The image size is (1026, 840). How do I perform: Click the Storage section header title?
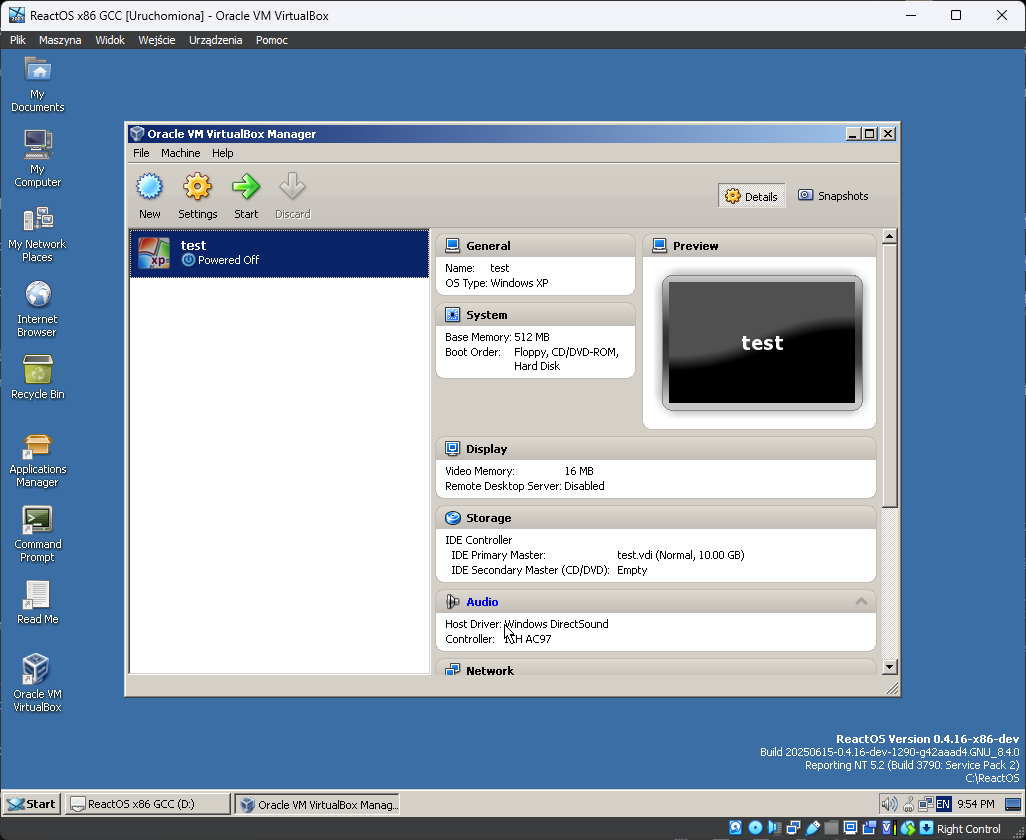(x=489, y=518)
